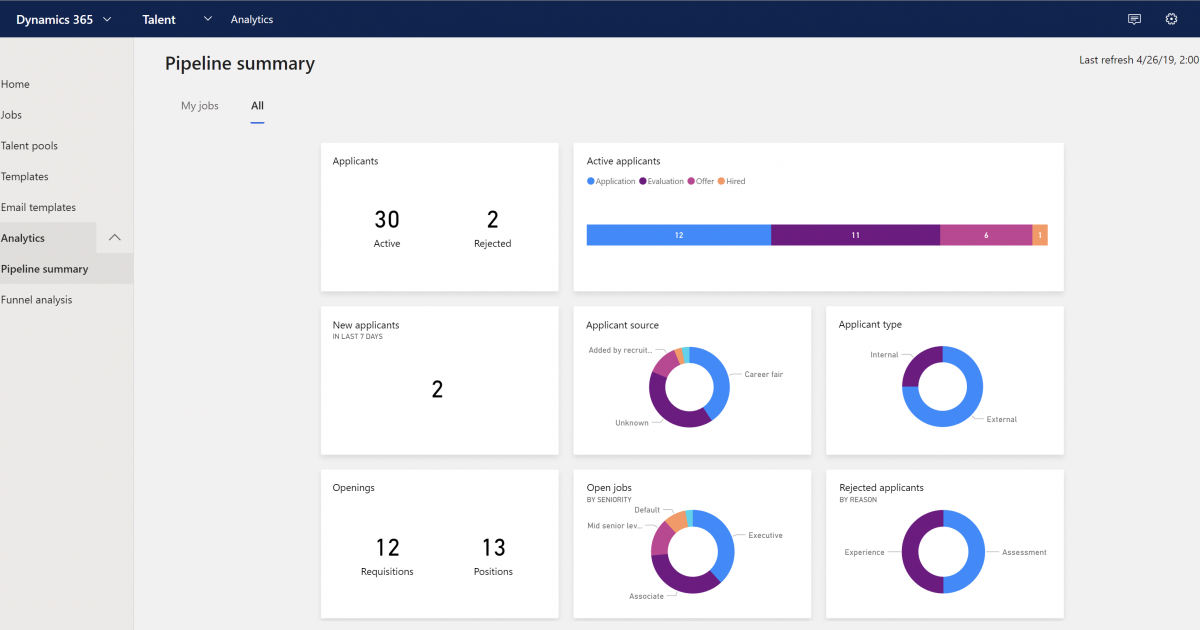The width and height of the screenshot is (1200, 630).
Task: Navigate to Talent pools
Action: tap(30, 146)
